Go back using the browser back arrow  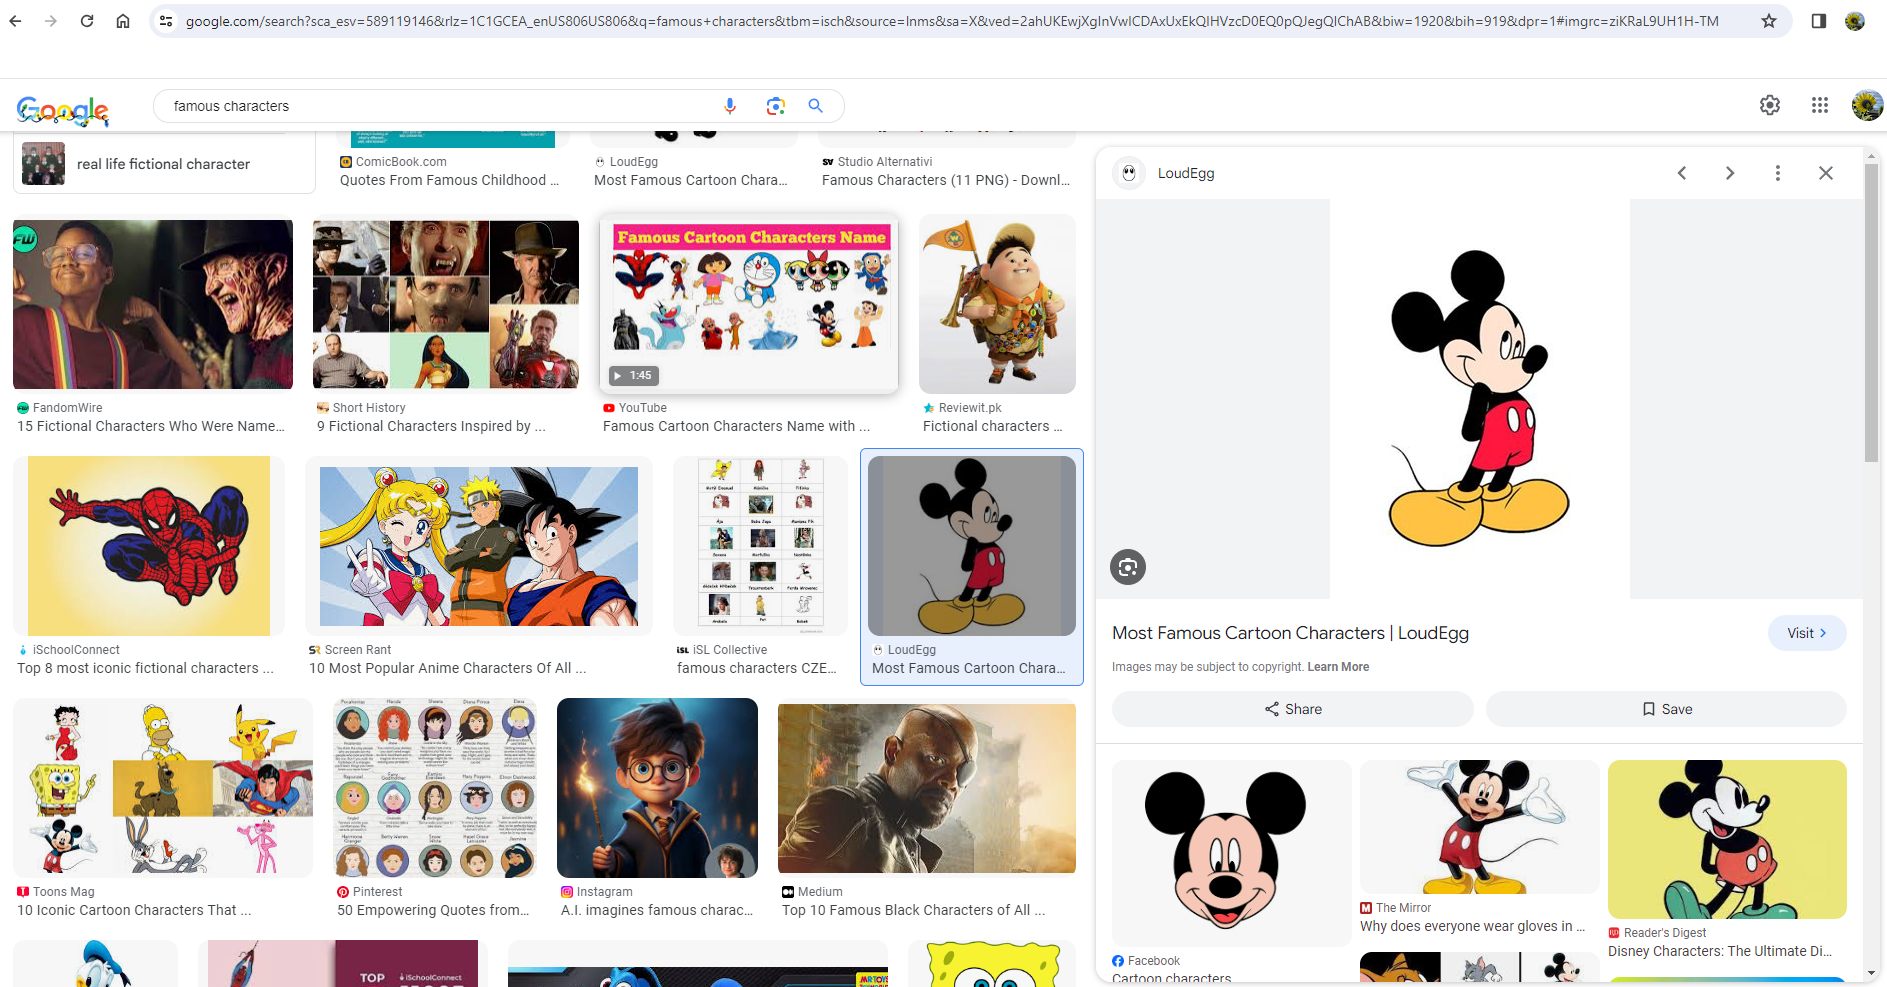(x=15, y=21)
